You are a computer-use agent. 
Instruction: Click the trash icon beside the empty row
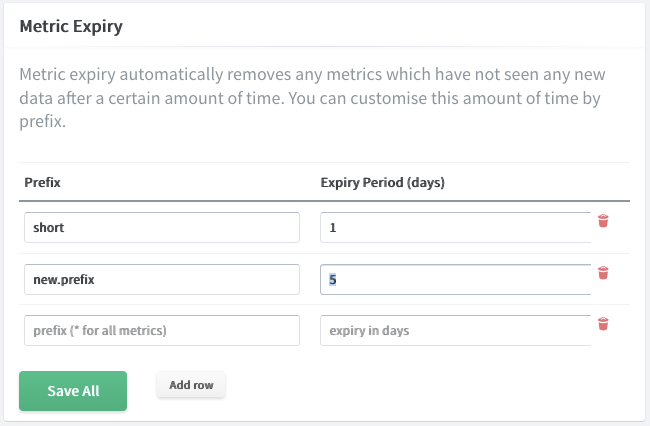click(x=603, y=324)
